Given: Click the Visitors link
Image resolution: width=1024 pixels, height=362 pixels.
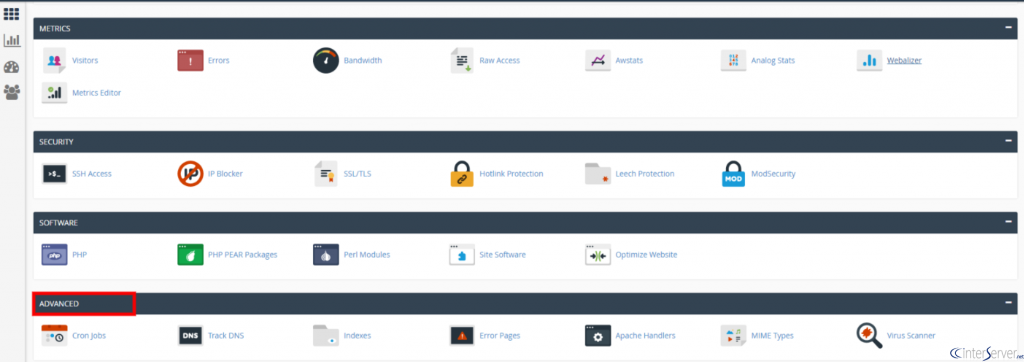Looking at the screenshot, I should click(85, 60).
